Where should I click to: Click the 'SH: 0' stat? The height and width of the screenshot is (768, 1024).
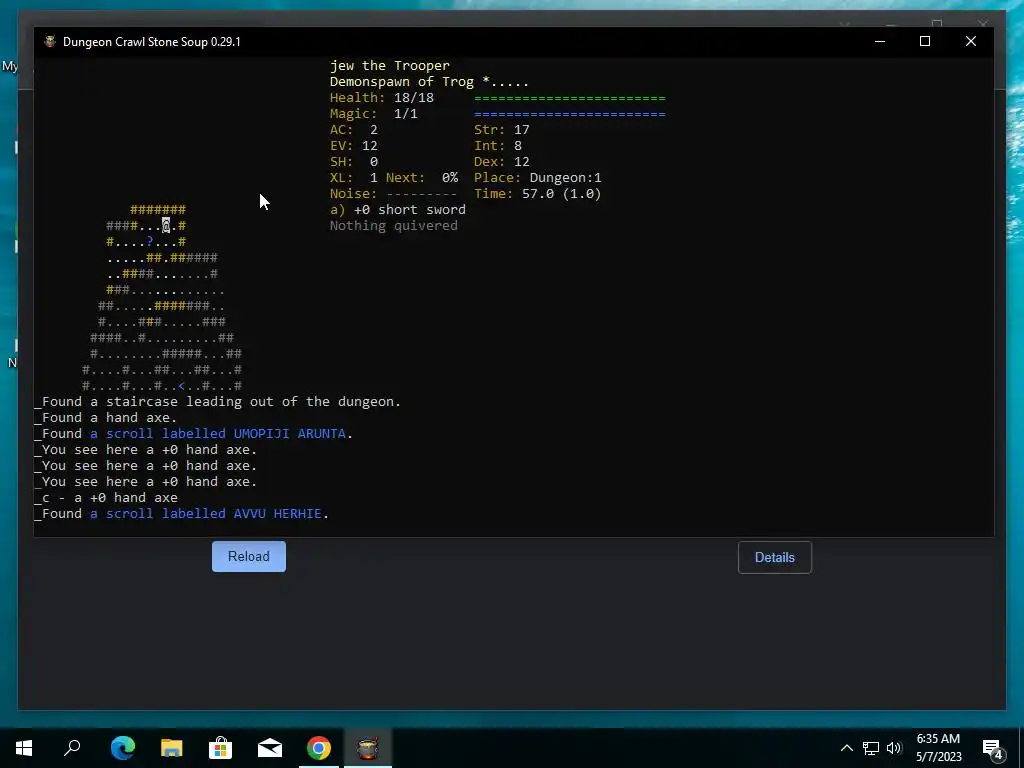[354, 161]
